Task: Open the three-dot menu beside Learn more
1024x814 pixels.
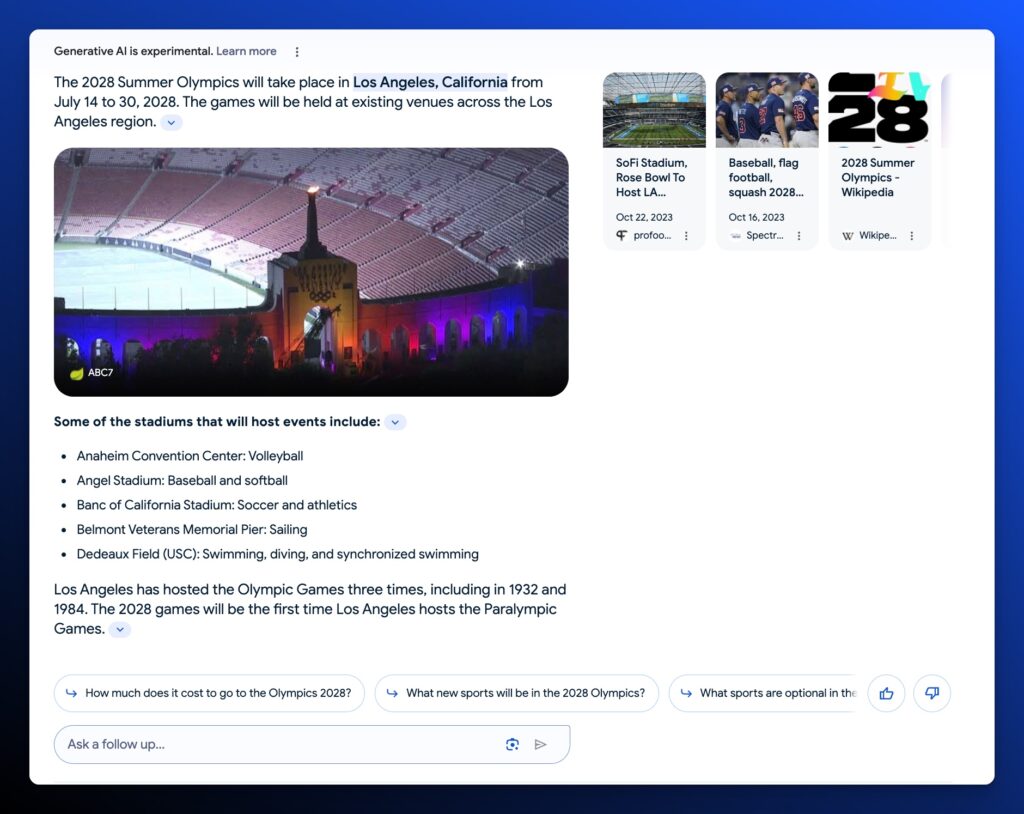Action: 297,52
